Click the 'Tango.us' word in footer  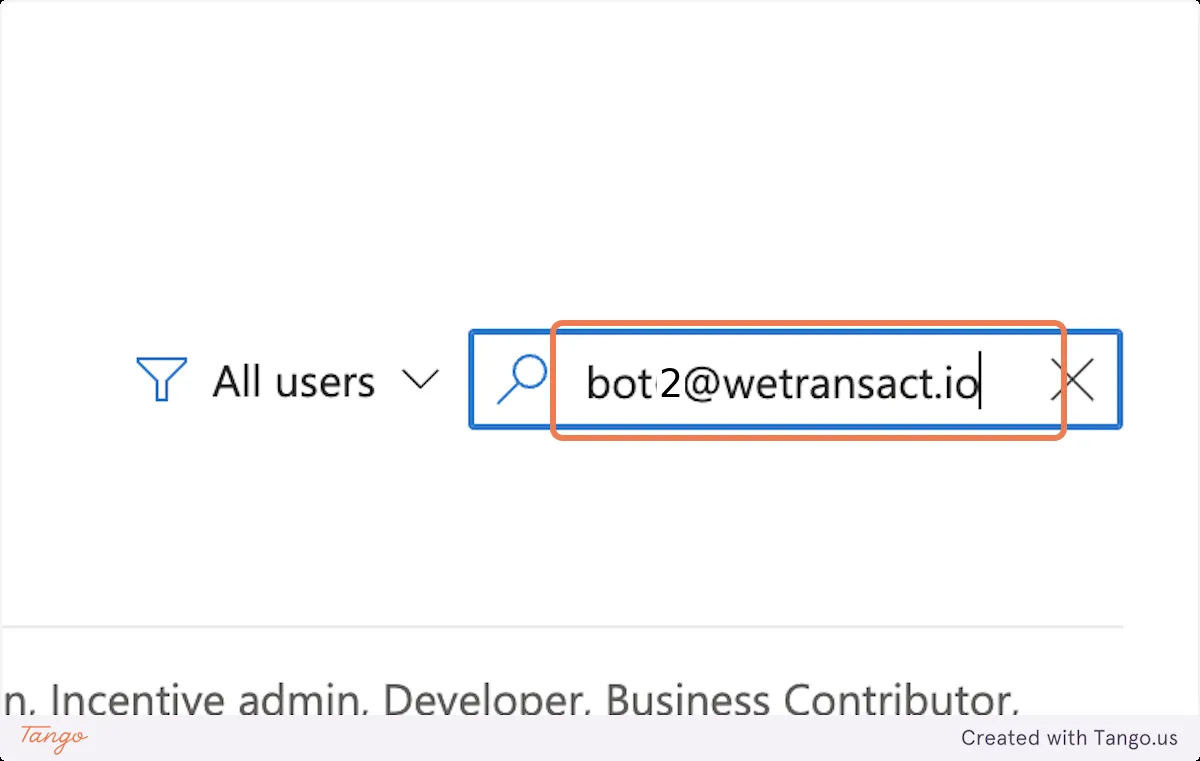[x=1136, y=738]
